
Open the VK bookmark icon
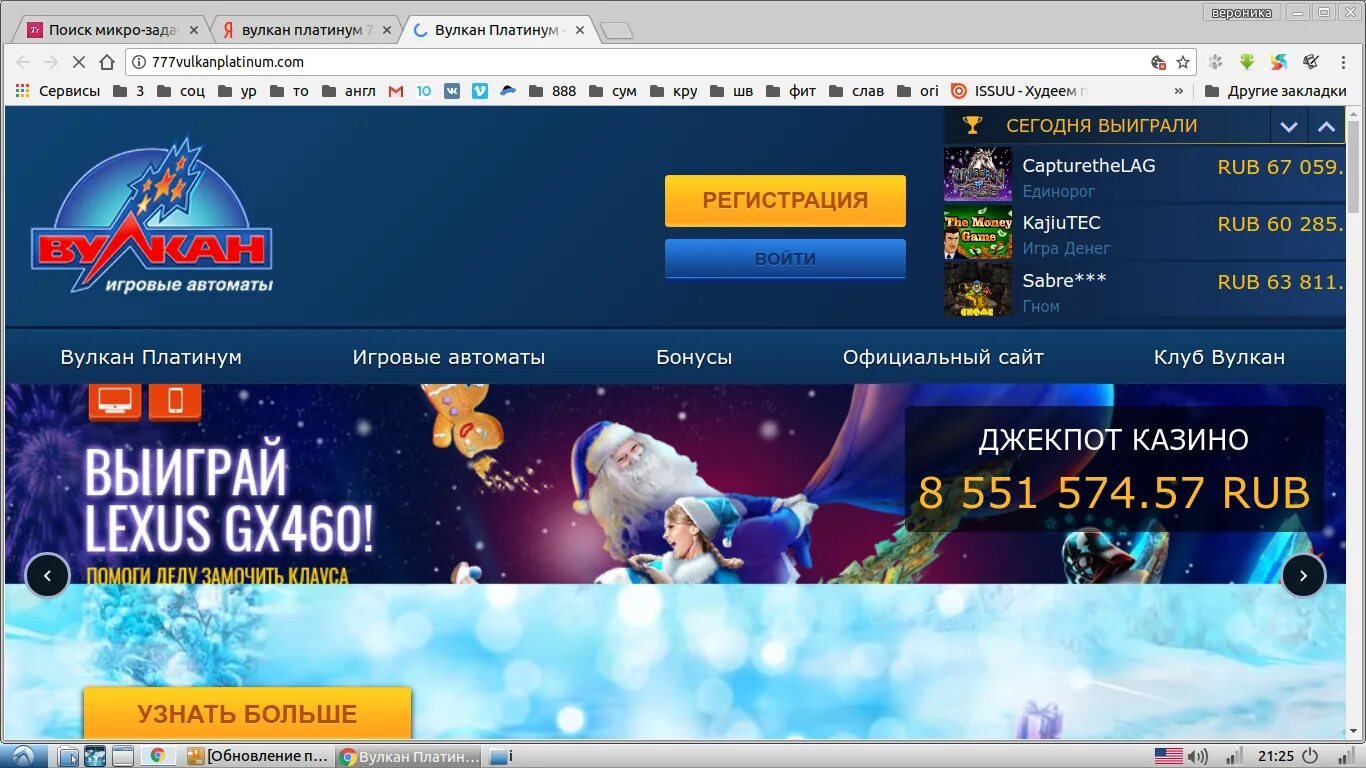pos(452,91)
